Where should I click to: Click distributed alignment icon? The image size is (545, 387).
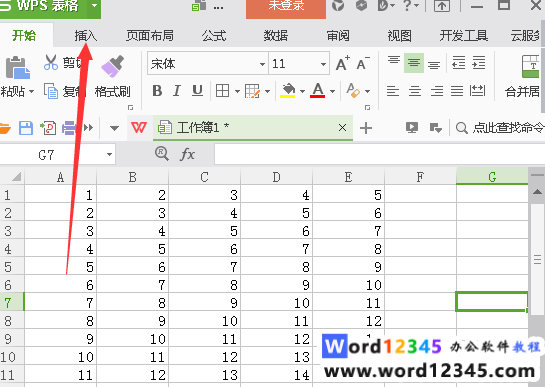[477, 91]
